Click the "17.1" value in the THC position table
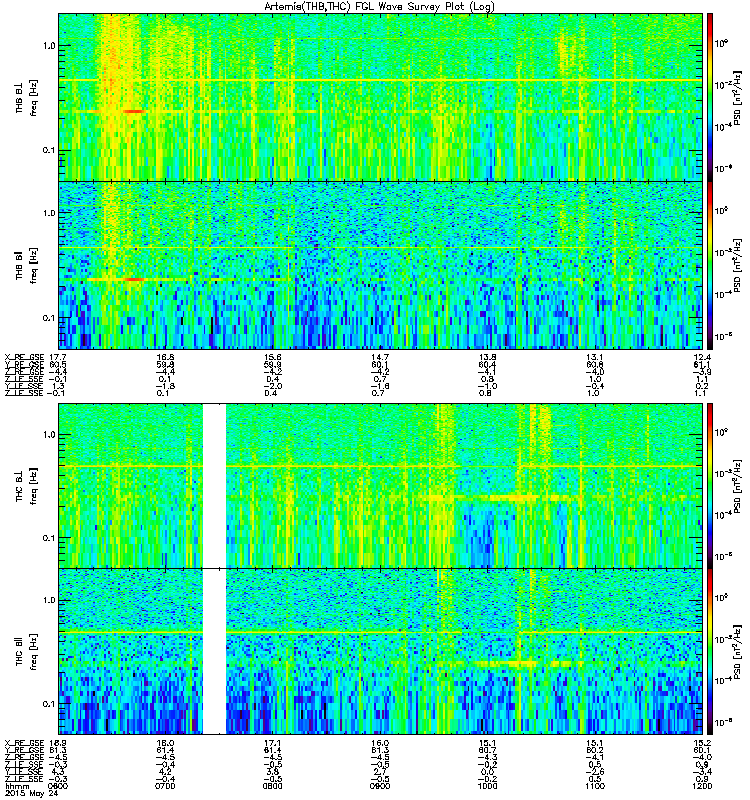 [272, 743]
